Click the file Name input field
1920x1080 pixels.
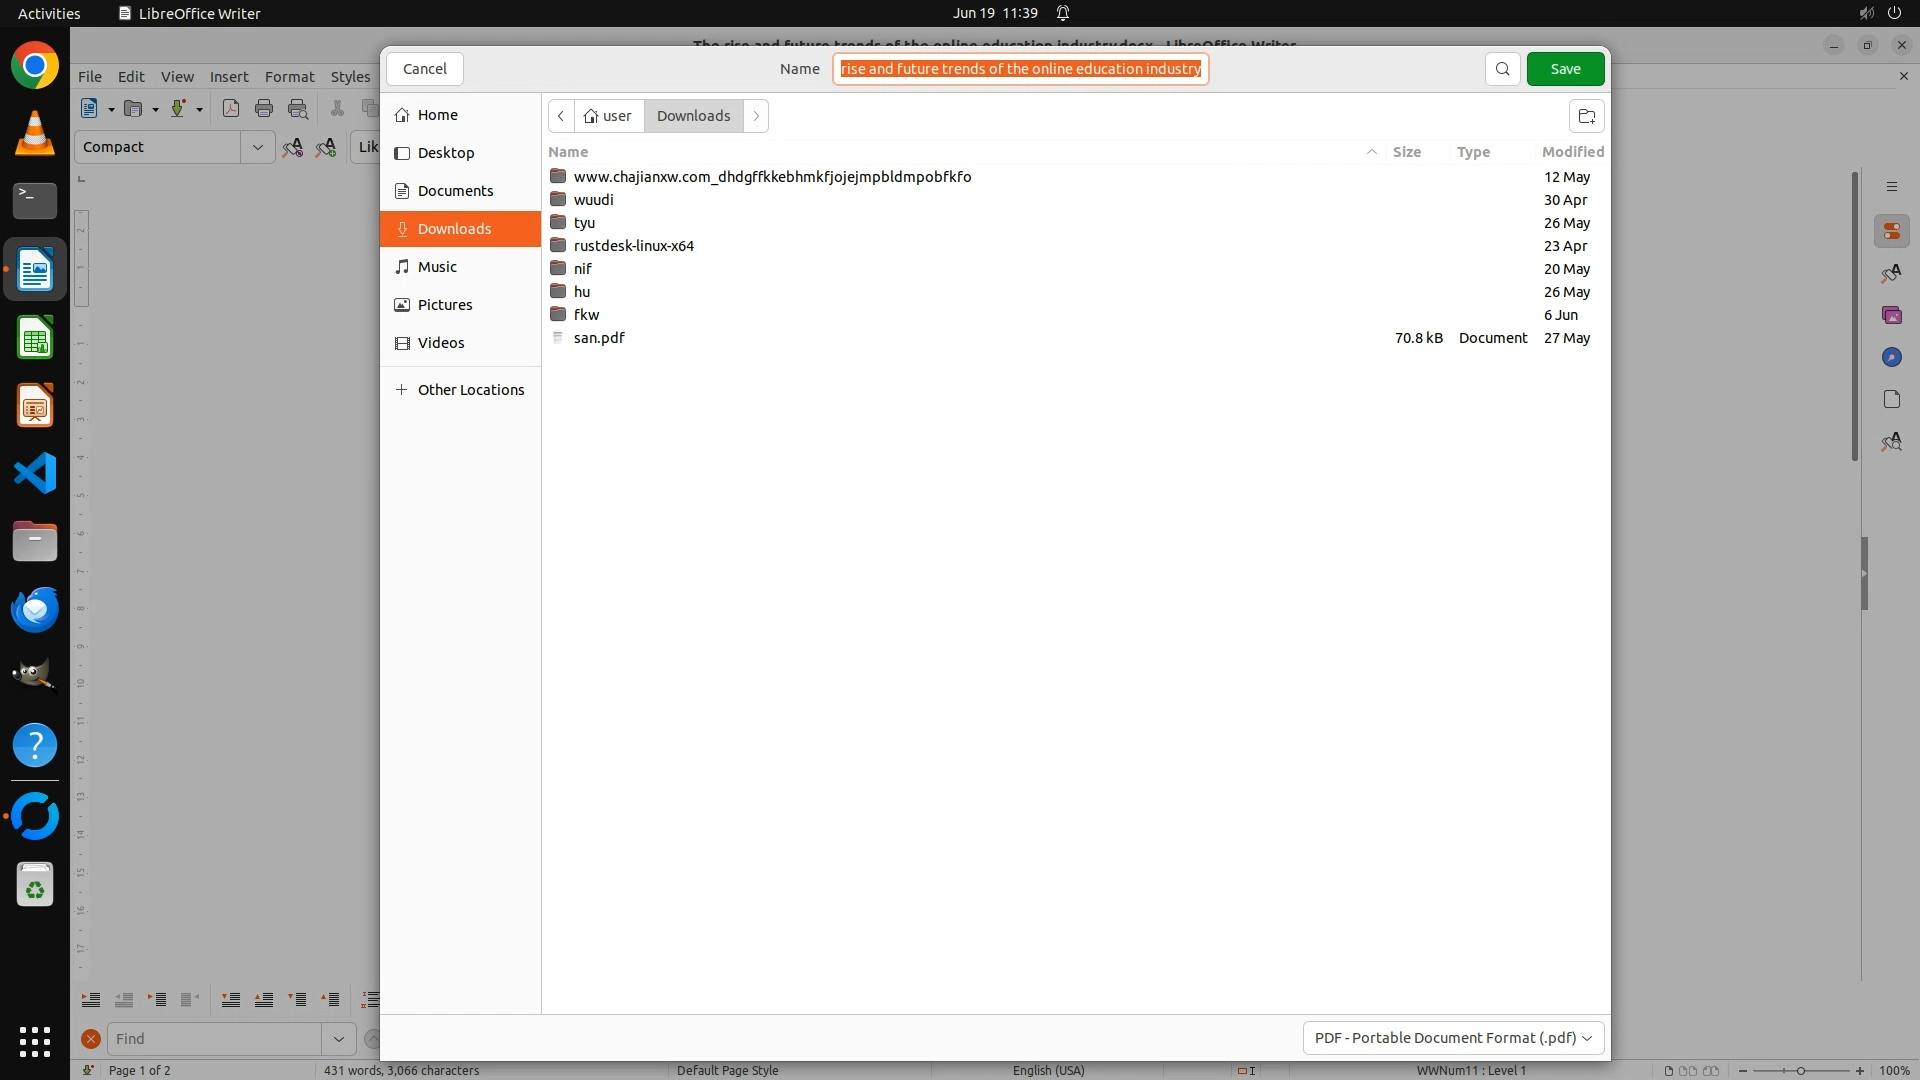click(x=1020, y=69)
